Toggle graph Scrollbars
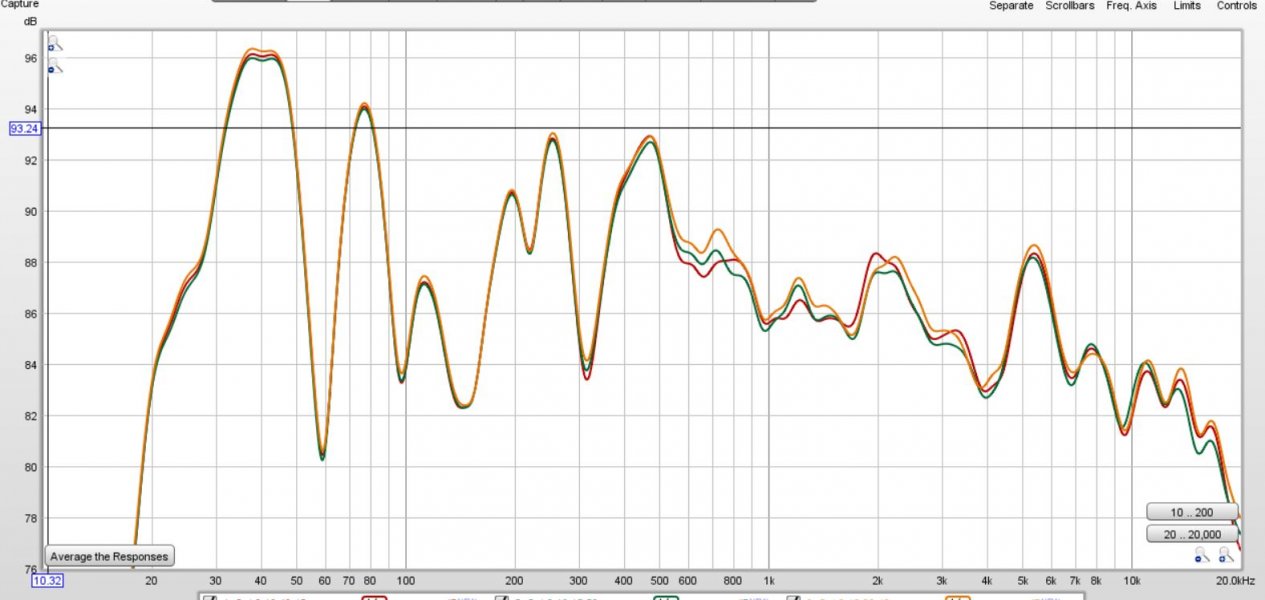The width and height of the screenshot is (1265, 600). (1070, 5)
